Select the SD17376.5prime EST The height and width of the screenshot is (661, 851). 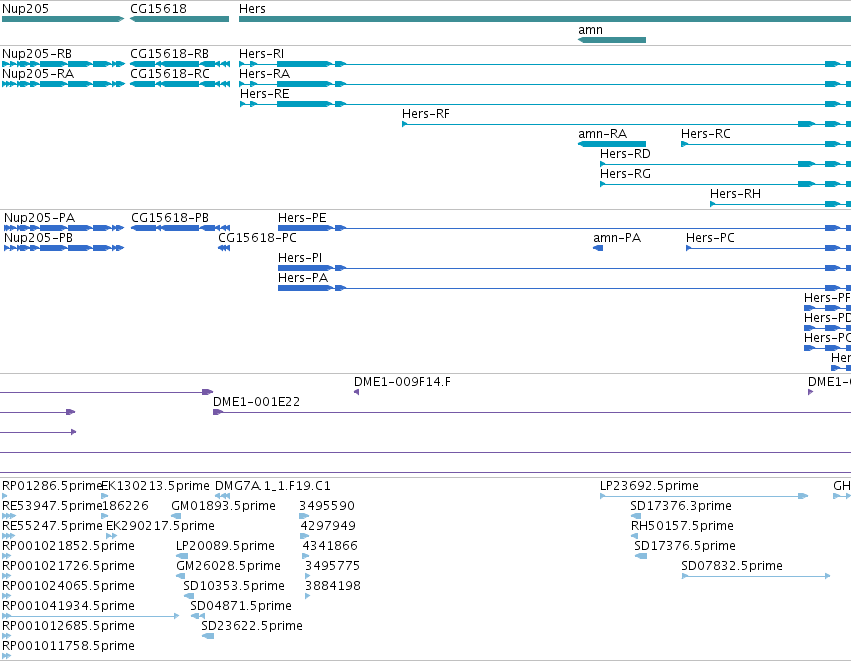coord(685,546)
